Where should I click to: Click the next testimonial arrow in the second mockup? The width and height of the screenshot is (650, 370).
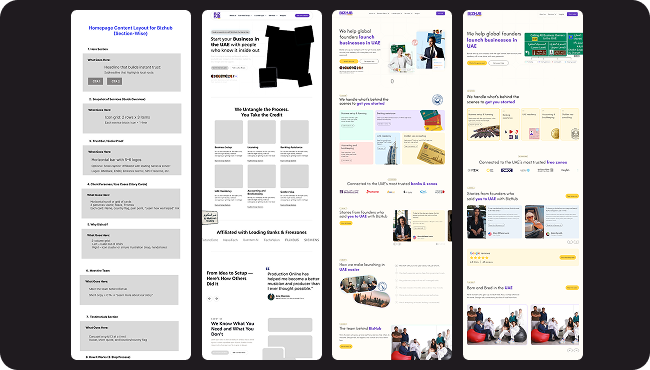click(x=216, y=298)
